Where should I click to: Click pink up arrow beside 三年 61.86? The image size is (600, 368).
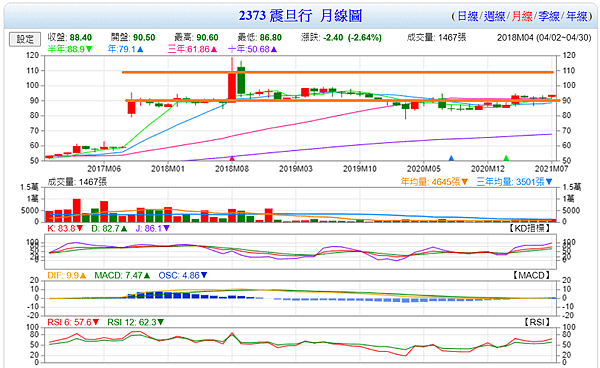tap(214, 49)
